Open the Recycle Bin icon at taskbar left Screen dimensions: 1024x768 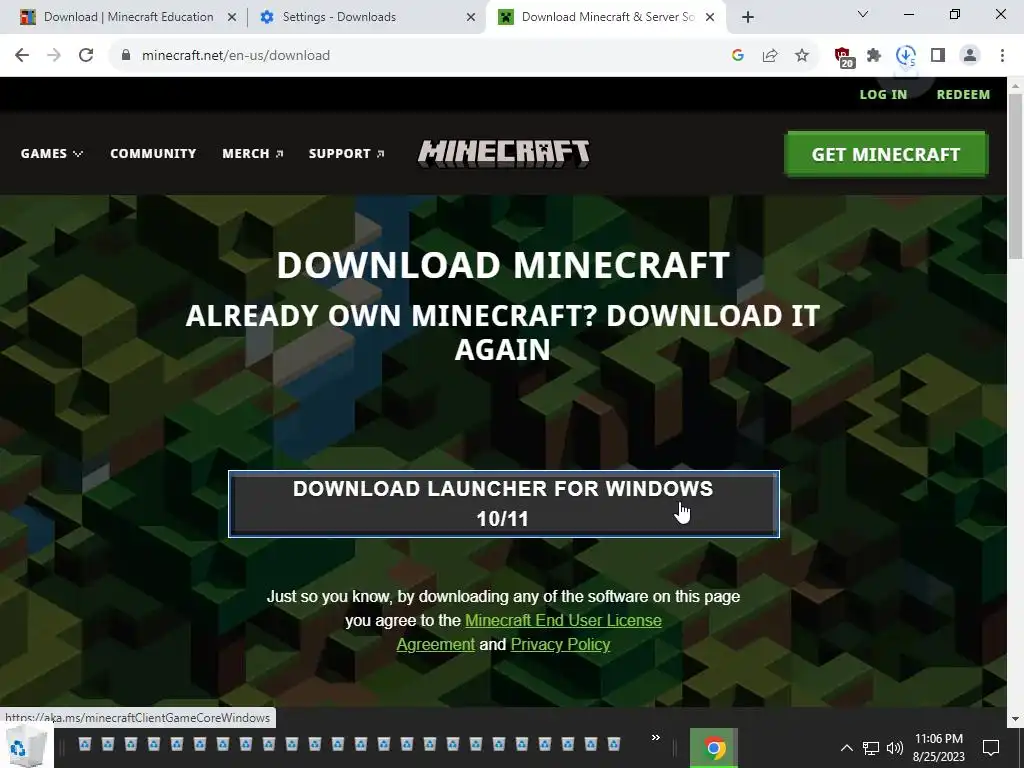click(26, 747)
